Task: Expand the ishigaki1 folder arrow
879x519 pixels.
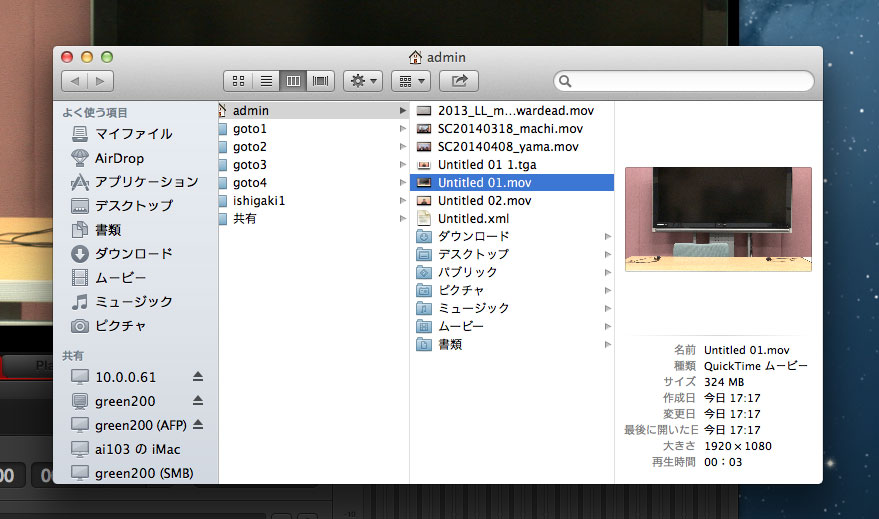Action: pyautogui.click(x=403, y=201)
